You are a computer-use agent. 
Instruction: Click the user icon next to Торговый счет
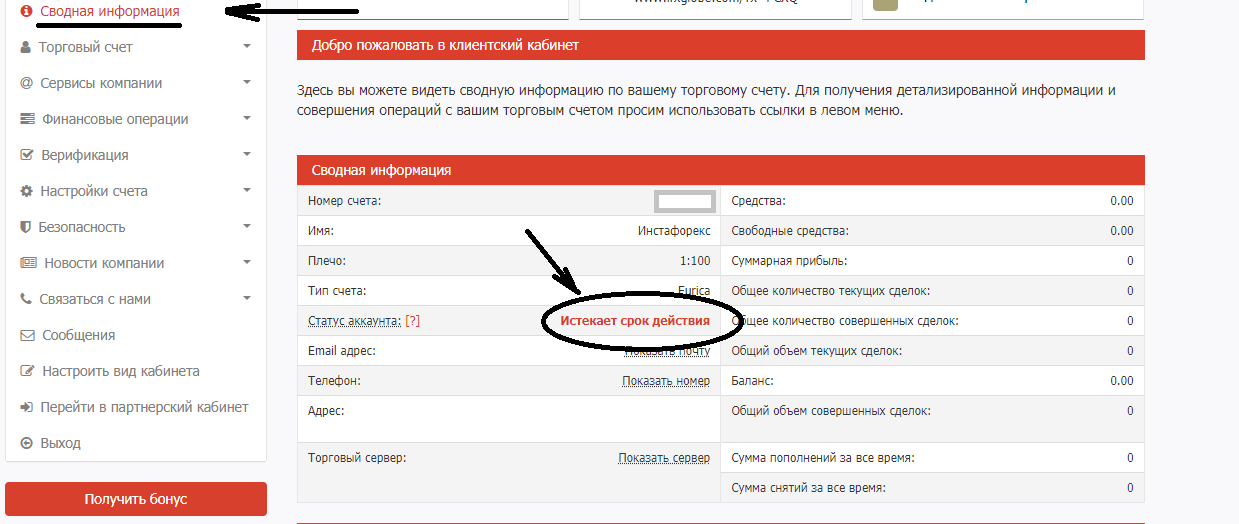pos(26,47)
